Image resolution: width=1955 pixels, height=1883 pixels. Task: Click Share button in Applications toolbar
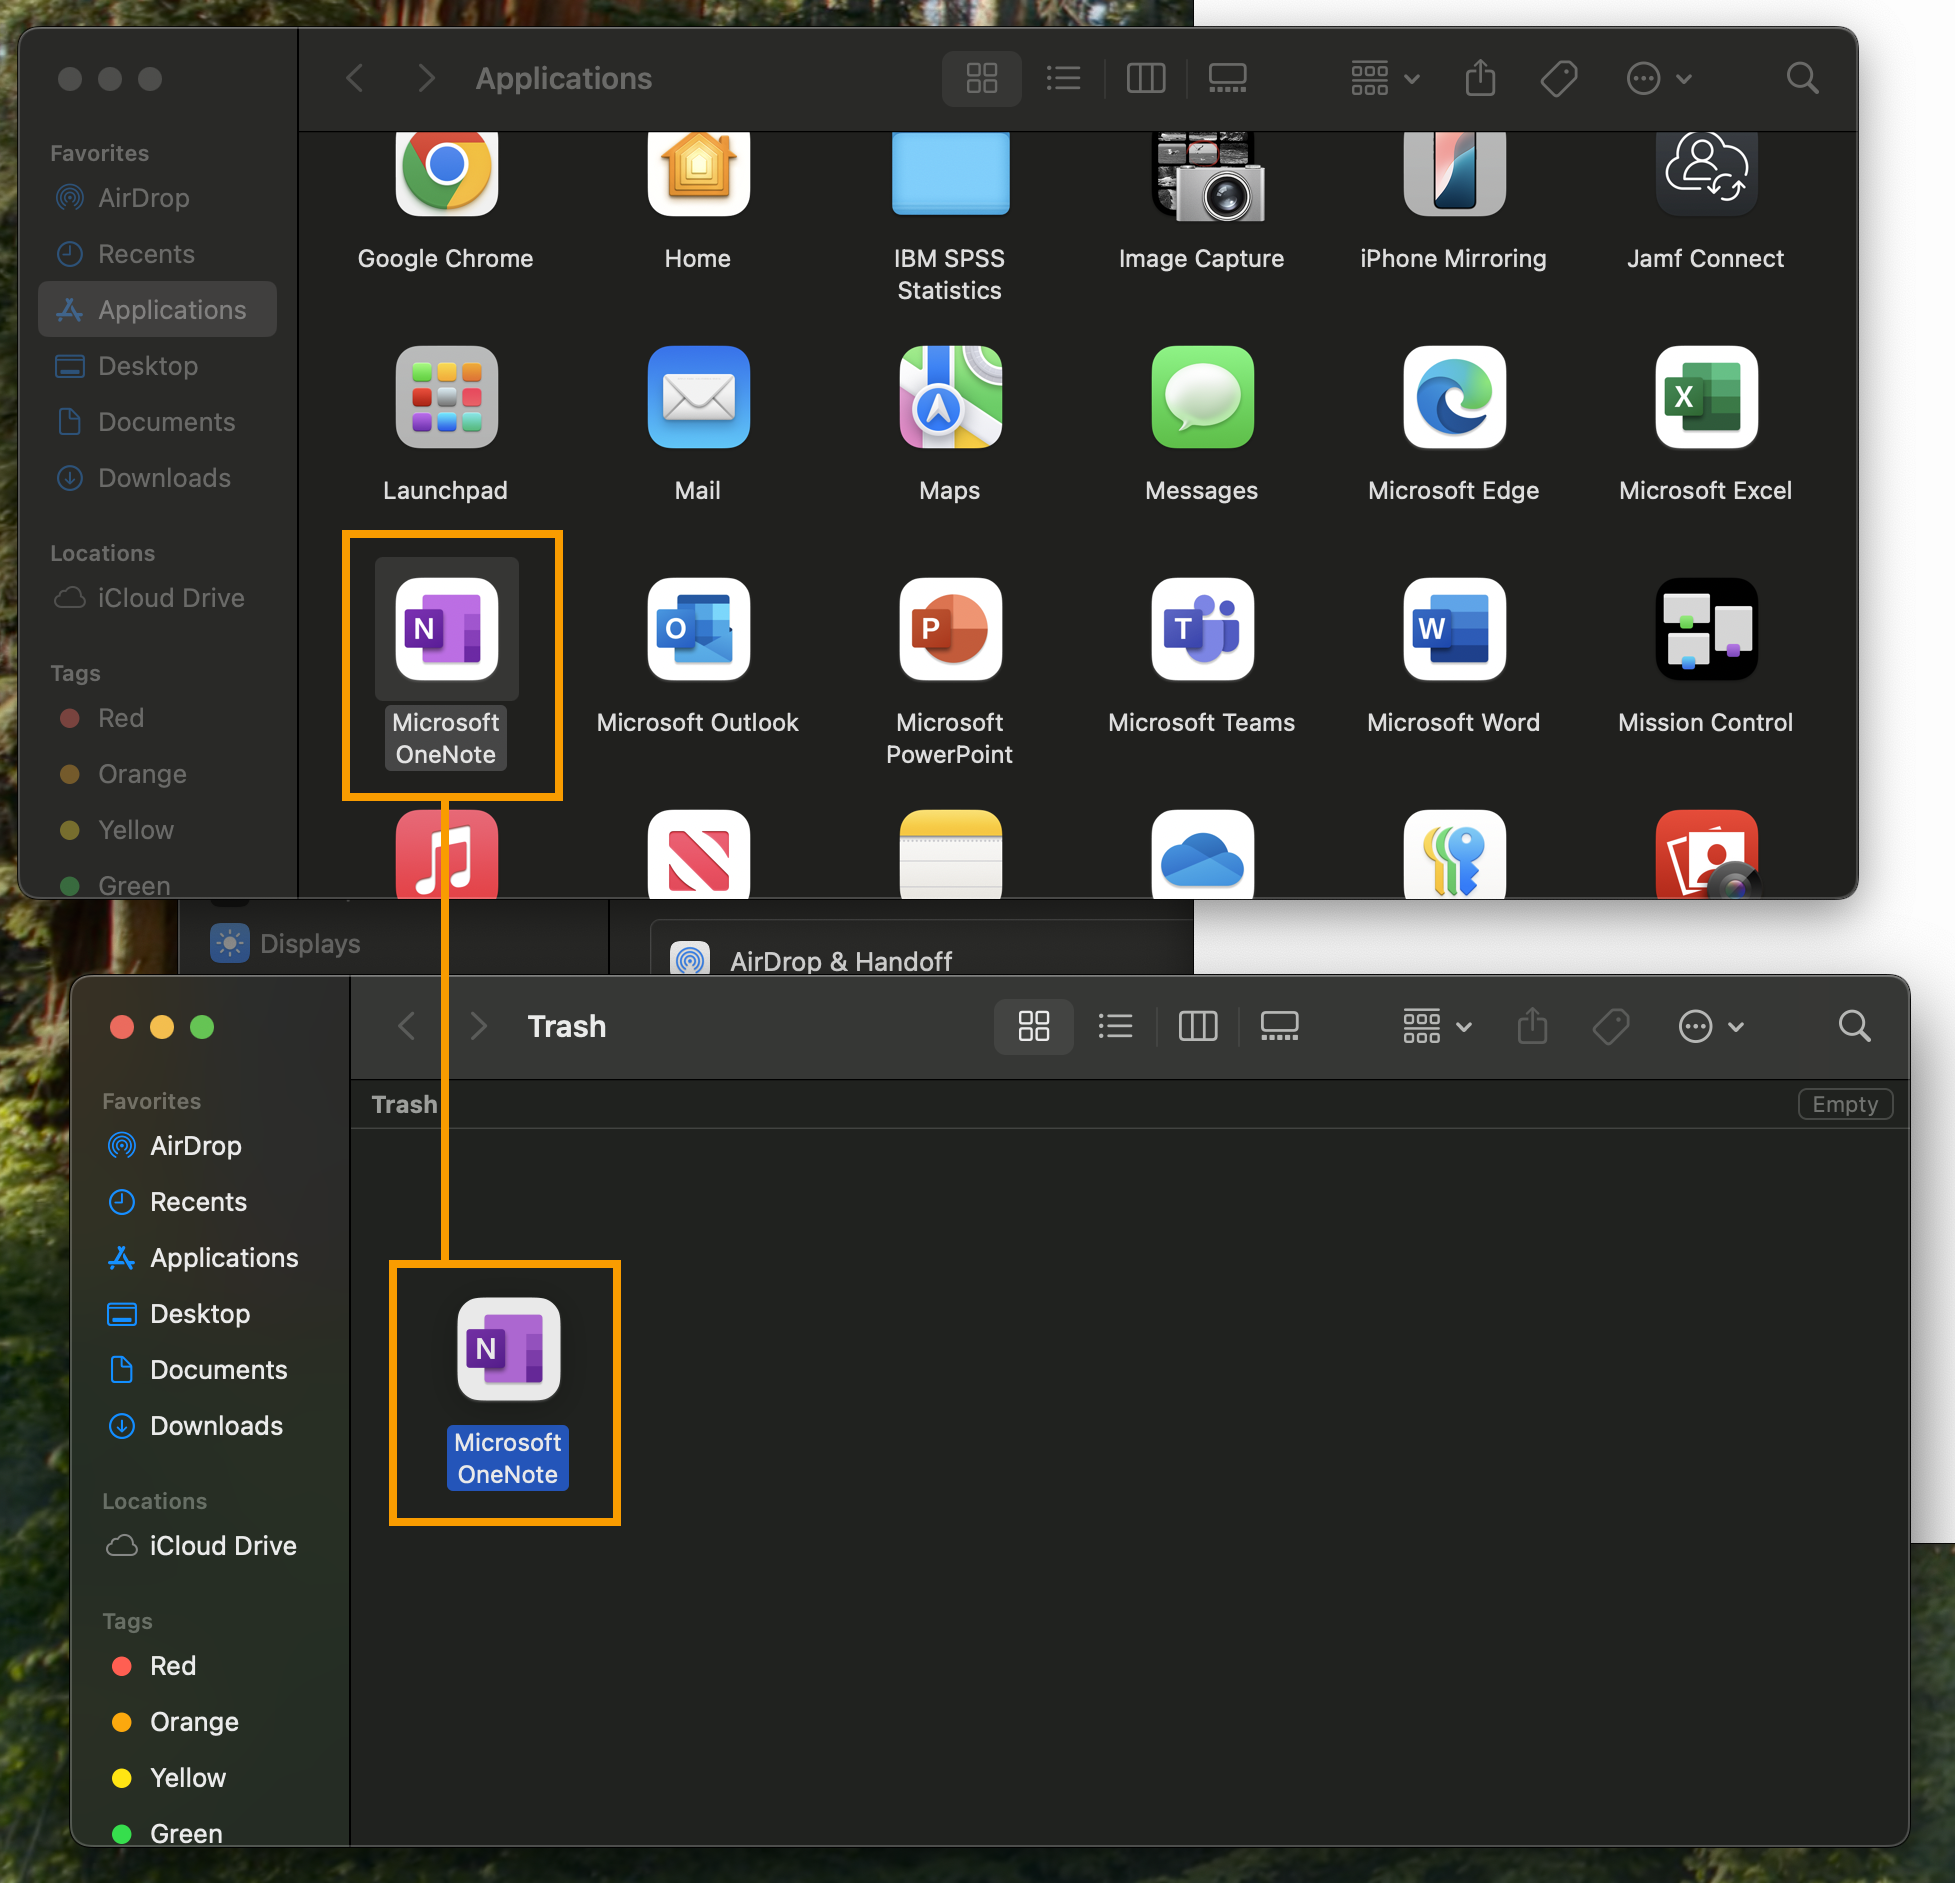[x=1480, y=78]
